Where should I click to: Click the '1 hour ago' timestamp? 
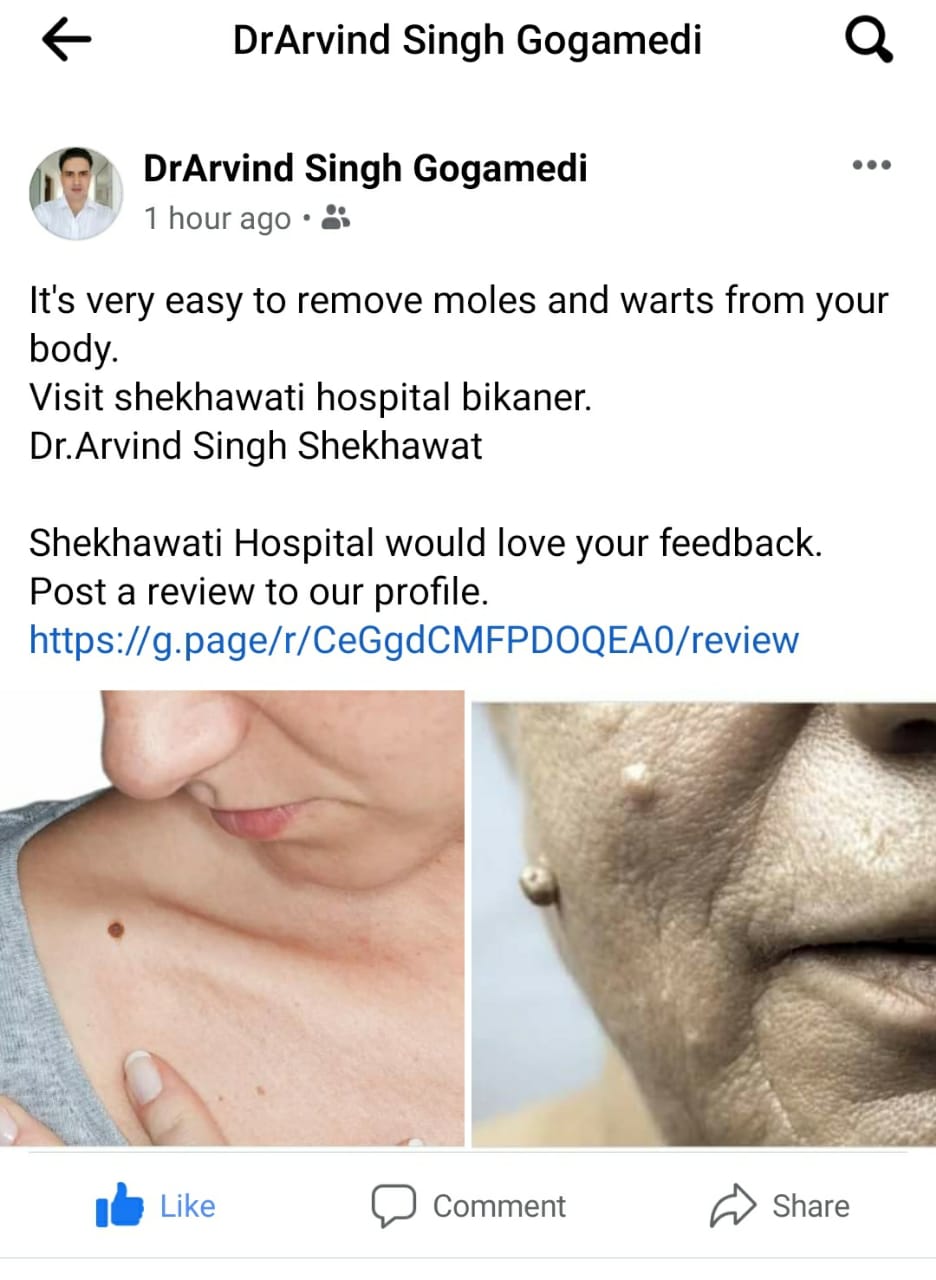point(217,218)
